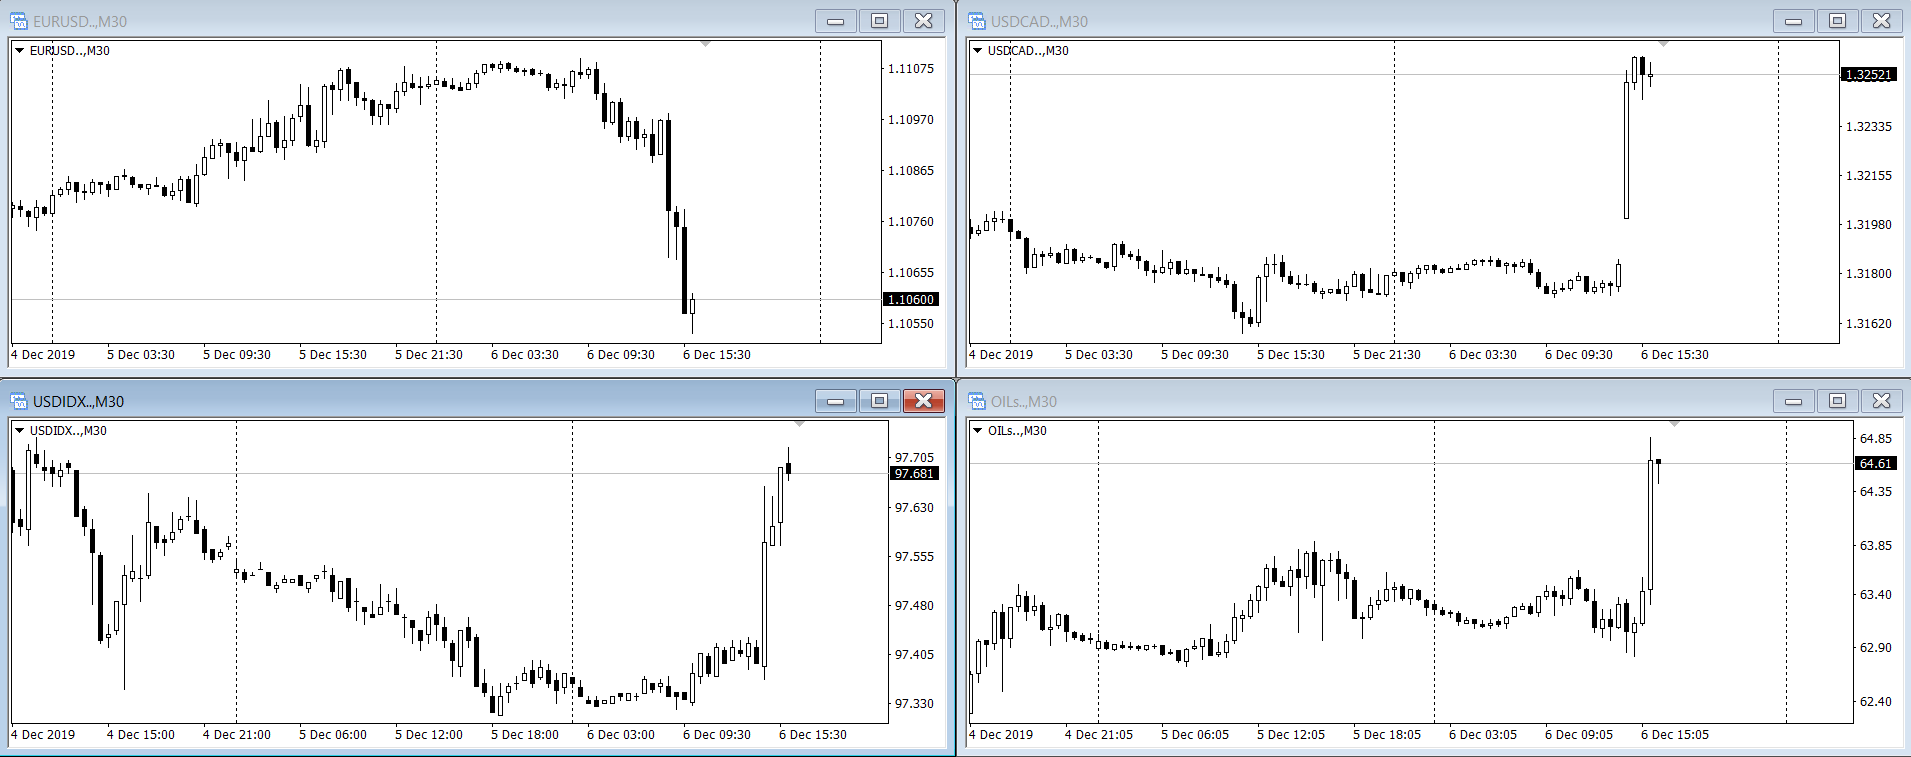Close the USDIDX chart with red X
The height and width of the screenshot is (757, 1911).
[x=924, y=401]
